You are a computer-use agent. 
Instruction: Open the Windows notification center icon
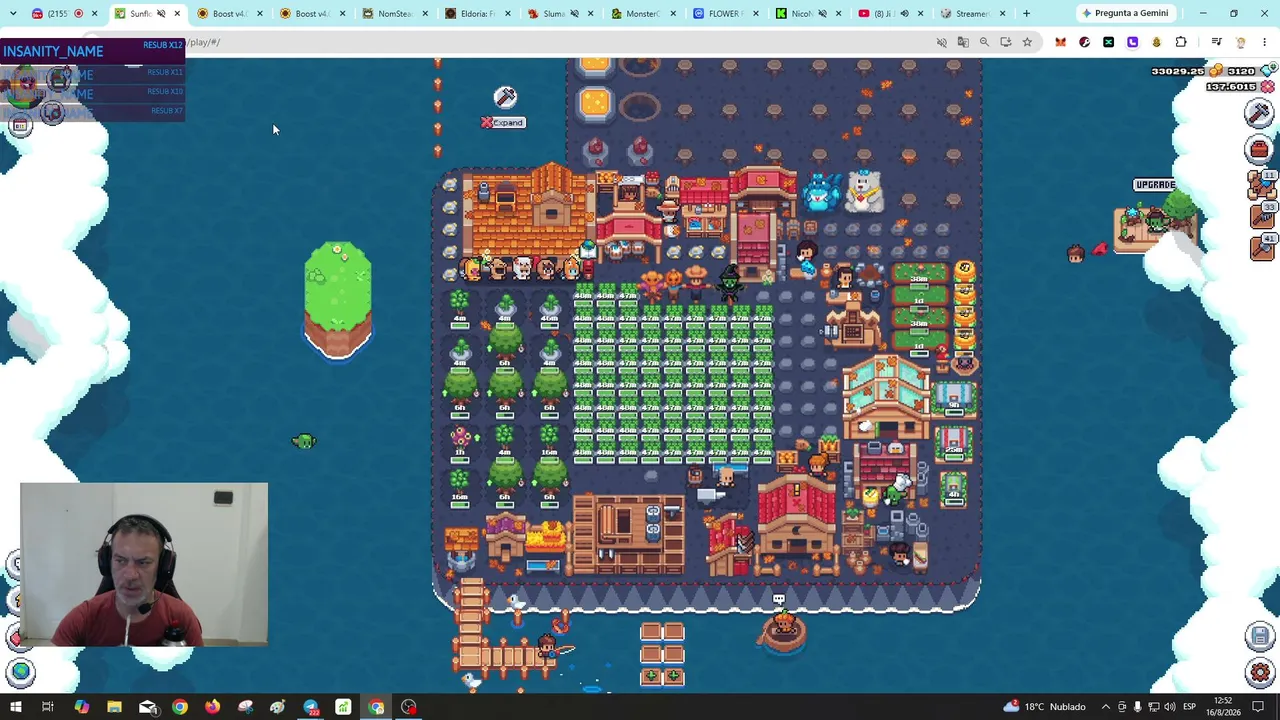(1259, 707)
